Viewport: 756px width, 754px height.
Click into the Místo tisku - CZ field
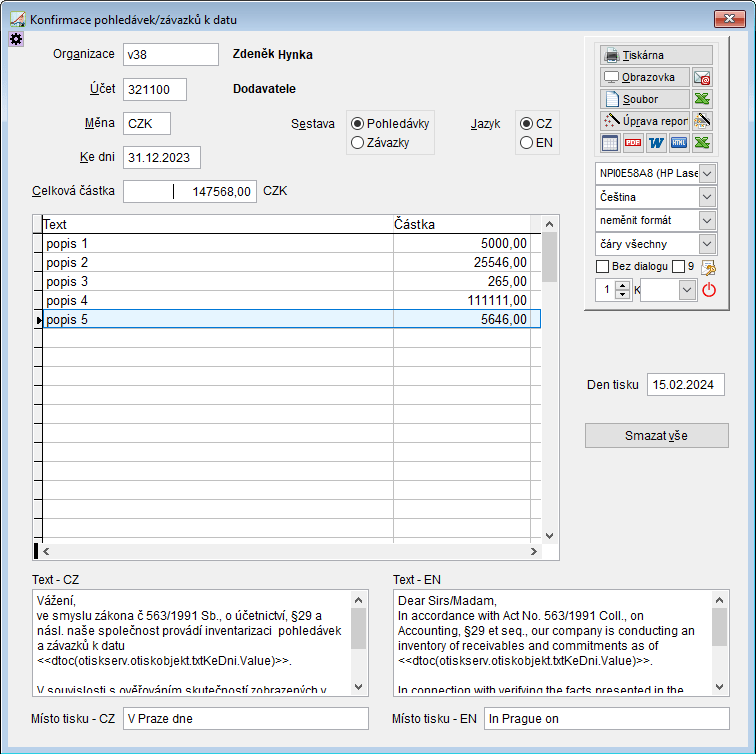coord(246,718)
